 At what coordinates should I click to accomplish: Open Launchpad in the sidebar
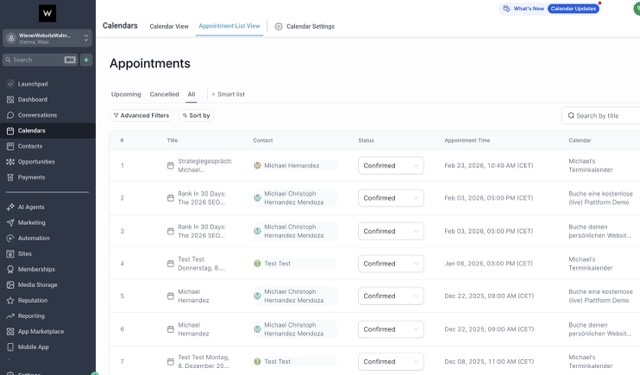[x=33, y=84]
